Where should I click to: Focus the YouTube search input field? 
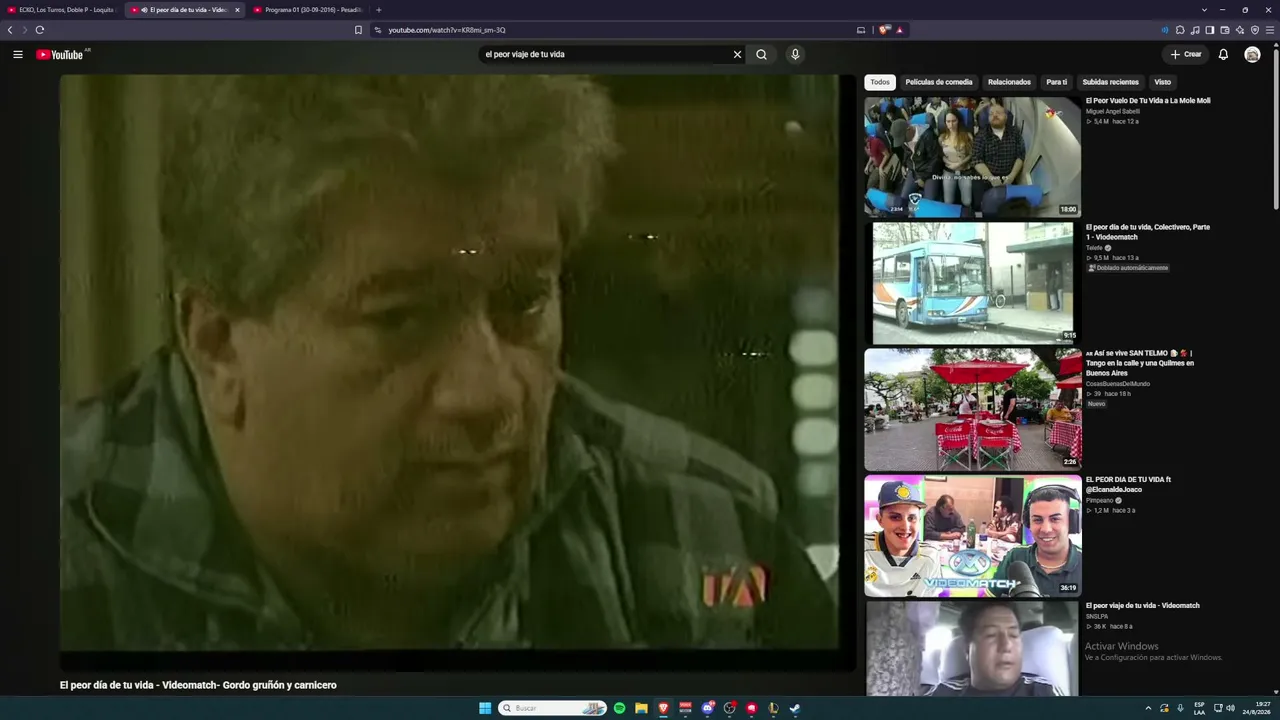[605, 54]
